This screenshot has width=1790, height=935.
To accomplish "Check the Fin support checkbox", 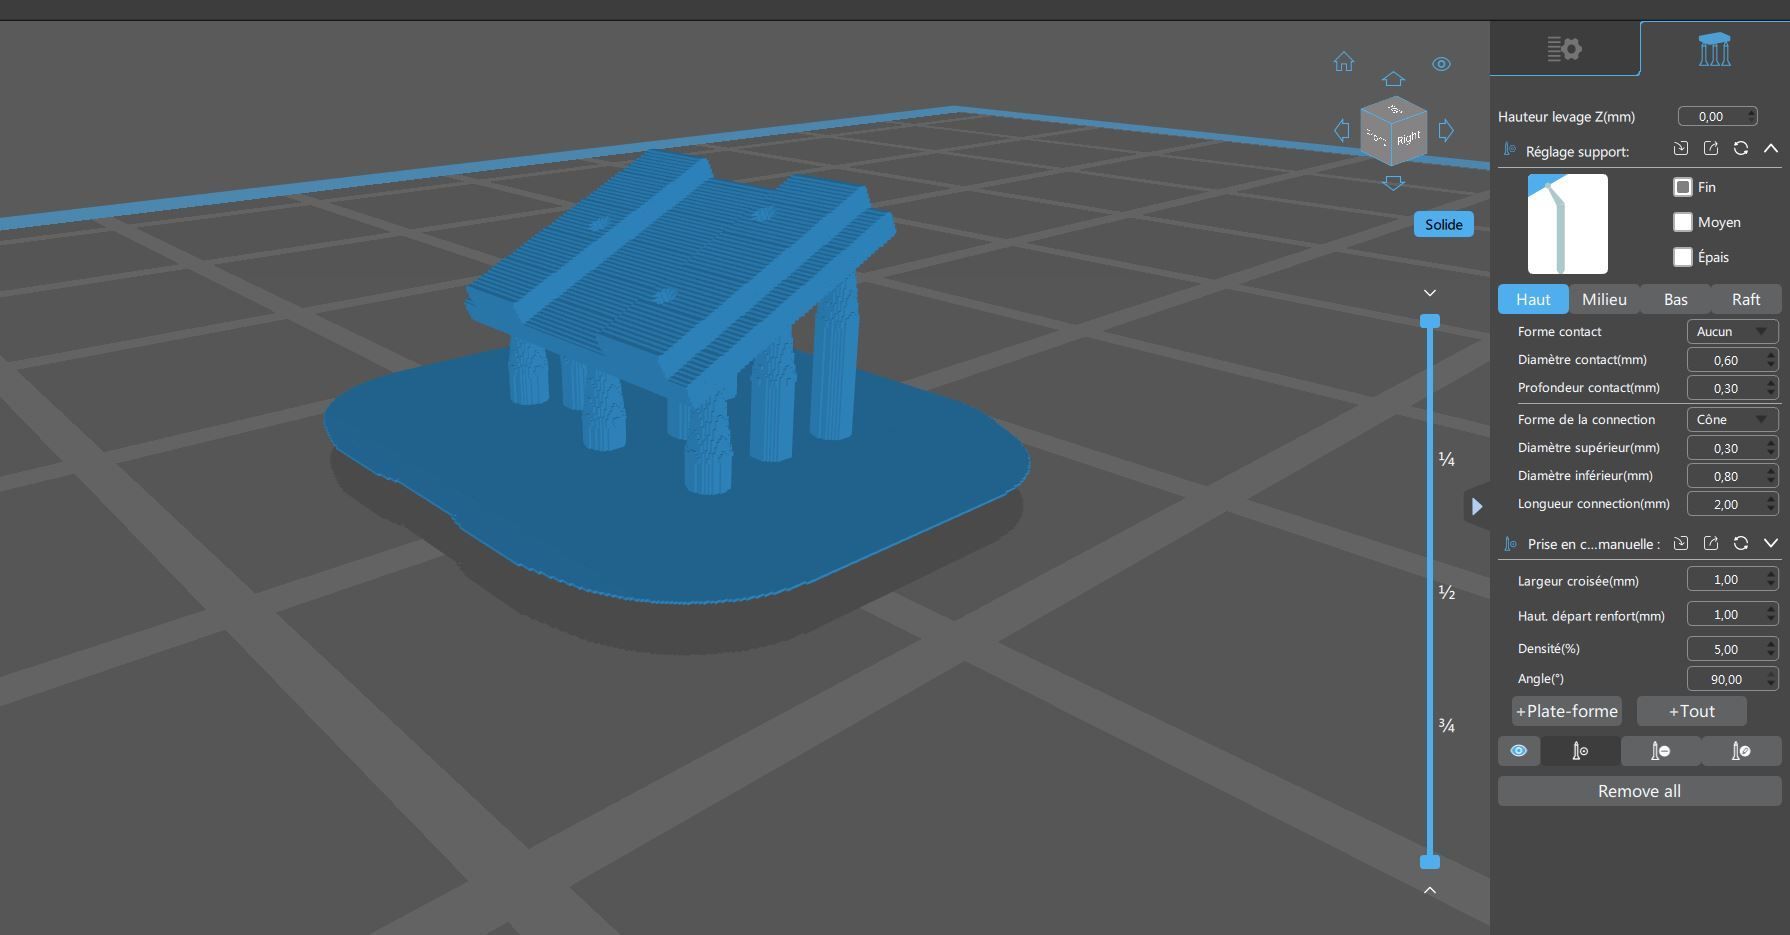I will pos(1683,187).
